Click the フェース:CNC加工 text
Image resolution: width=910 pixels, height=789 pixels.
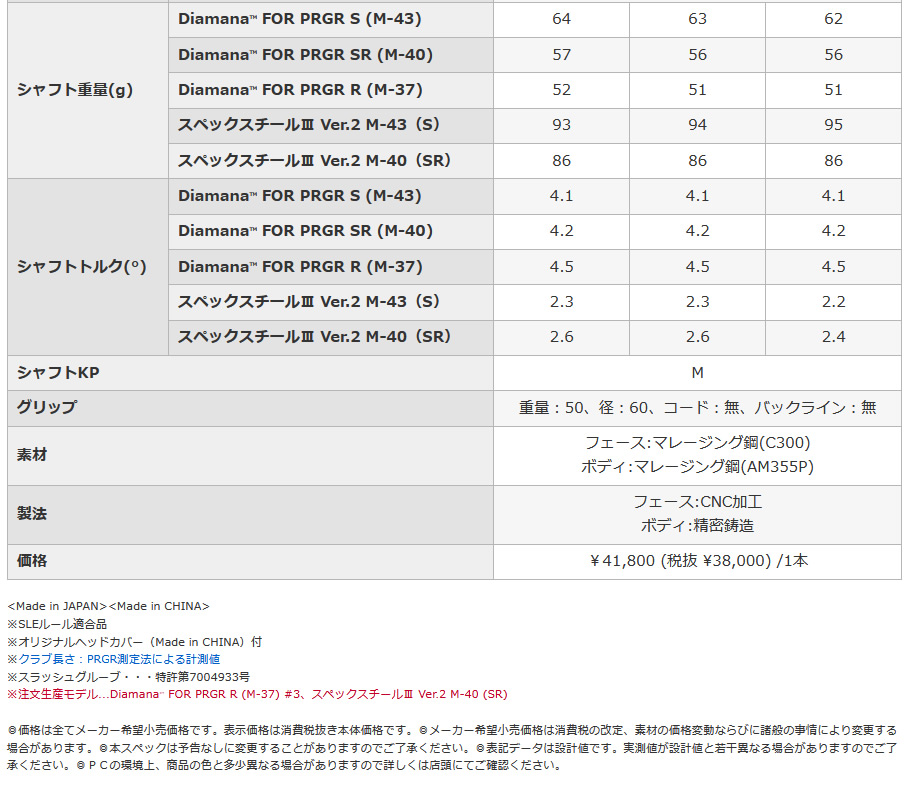698,502
